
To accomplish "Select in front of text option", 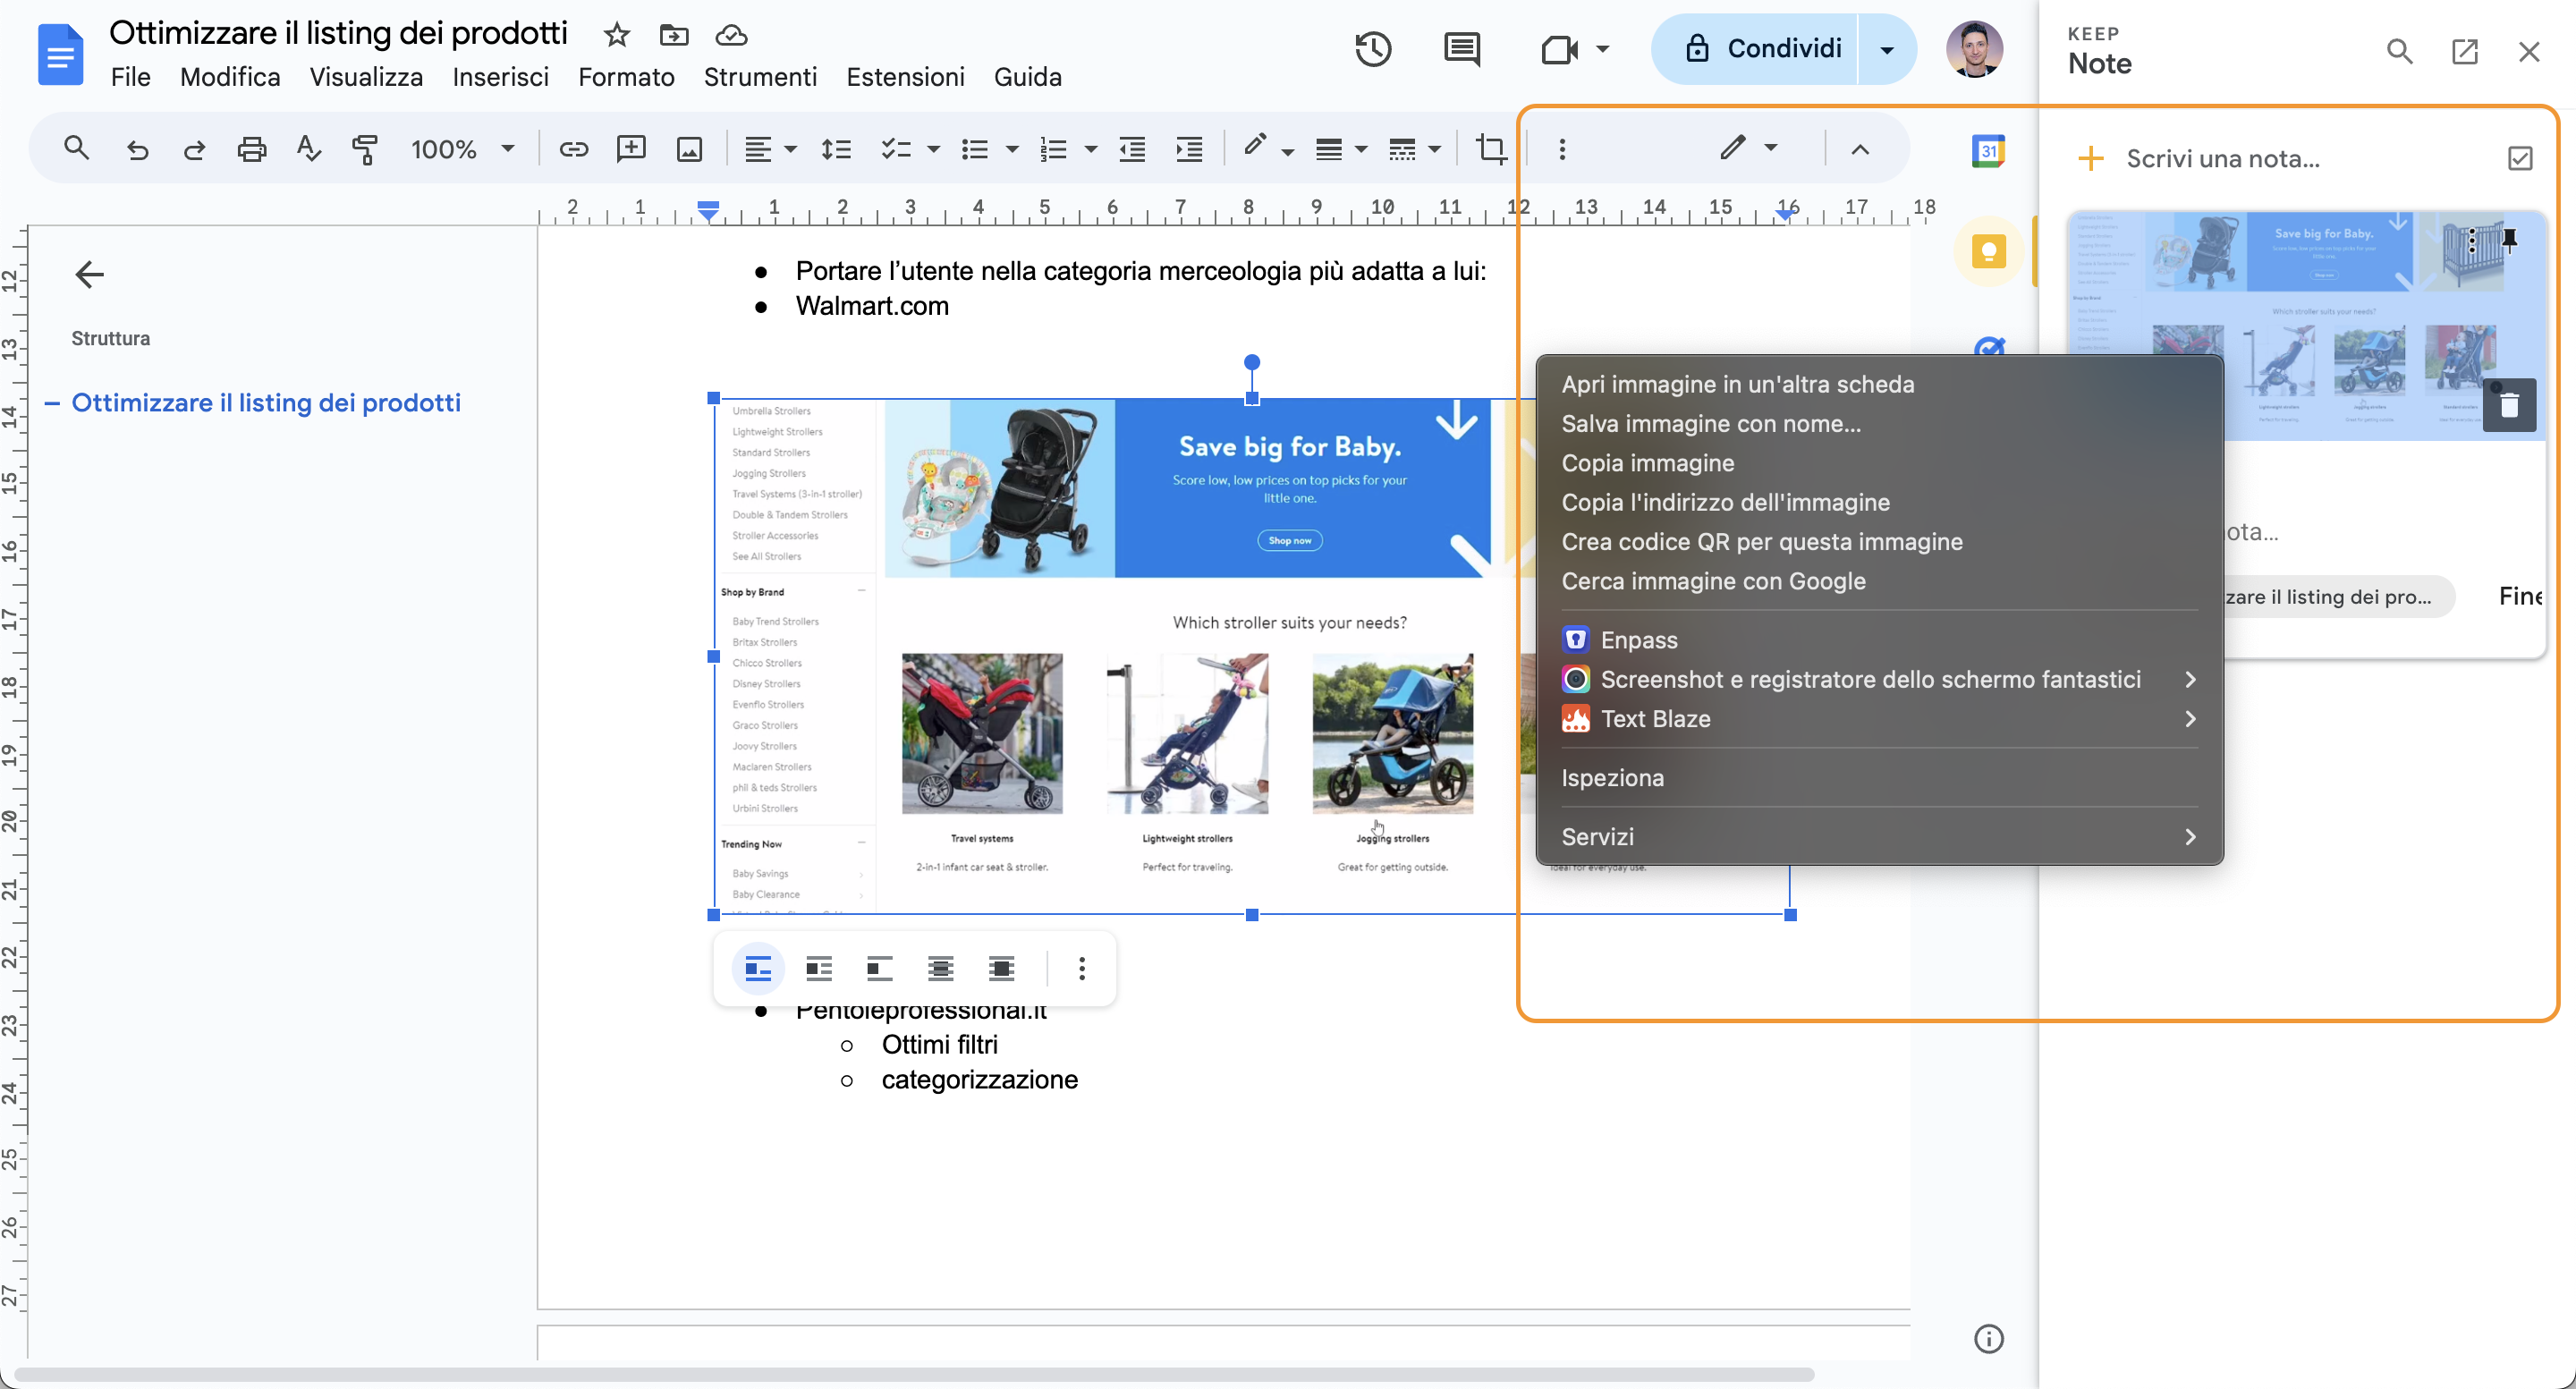I will click(x=1002, y=968).
